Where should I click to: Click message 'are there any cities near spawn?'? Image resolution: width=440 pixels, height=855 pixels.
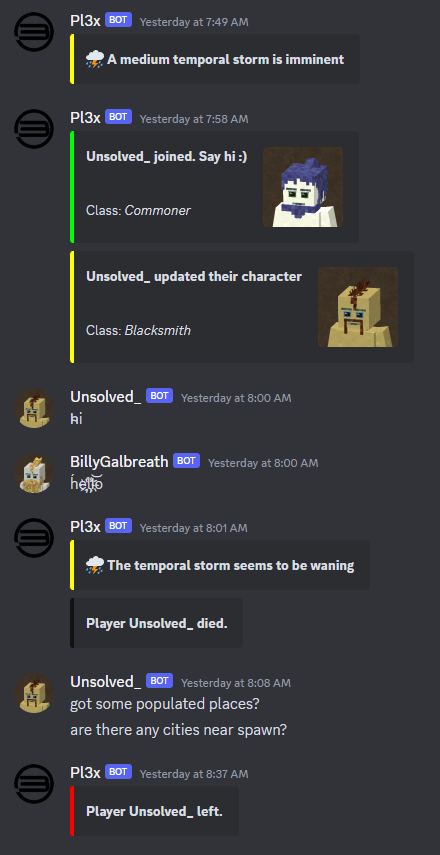click(x=178, y=730)
